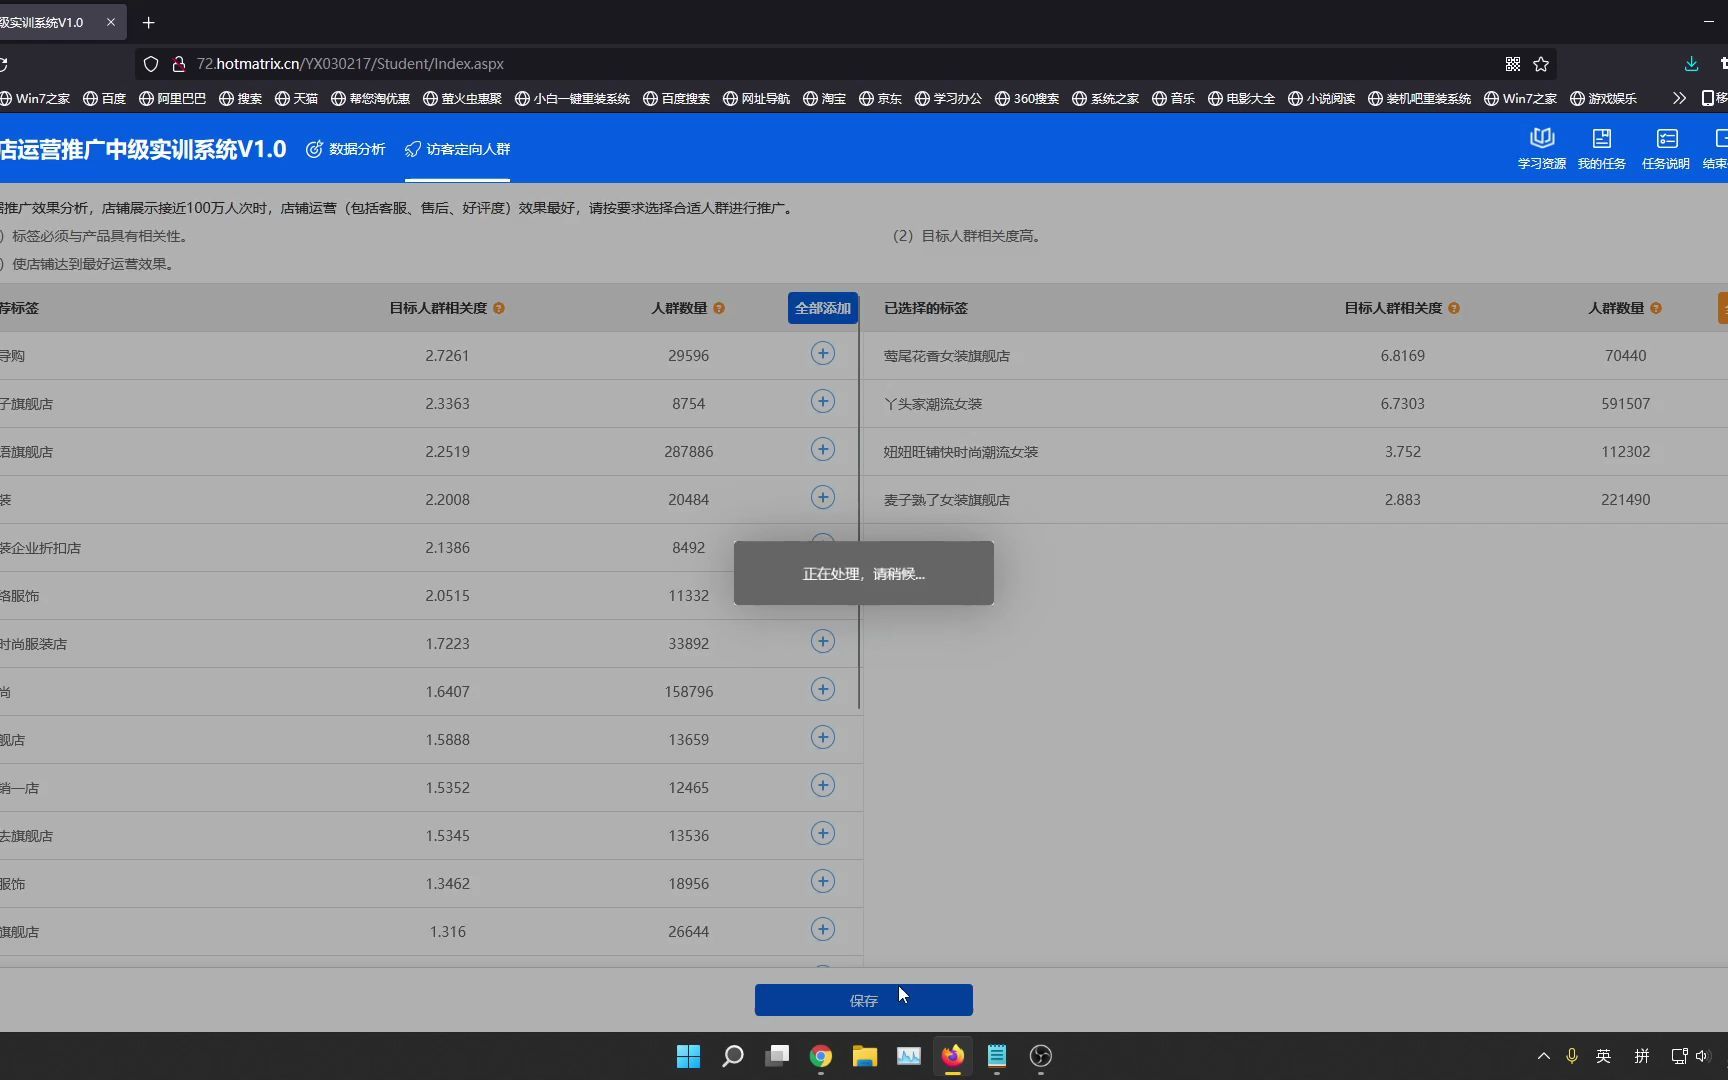Open the QR code icon in address bar

pos(1513,64)
